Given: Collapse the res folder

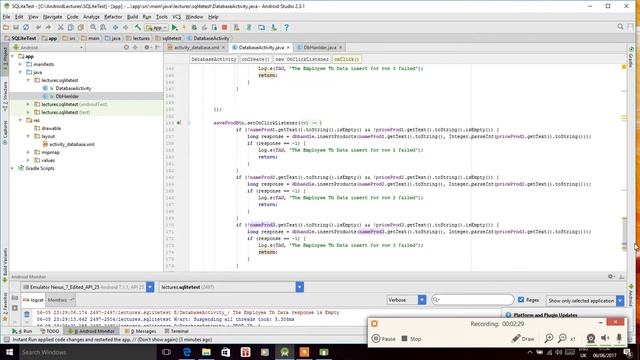Looking at the screenshot, I should pyautogui.click(x=20, y=120).
